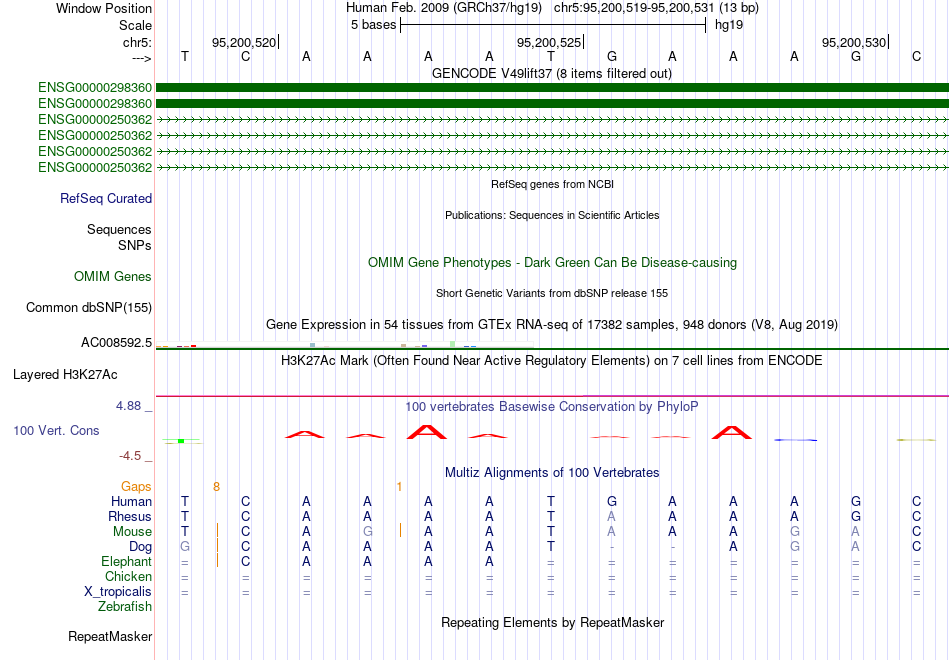This screenshot has width=950, height=660.
Task: Click the GTEx expression bar chart
Action: click(345, 345)
